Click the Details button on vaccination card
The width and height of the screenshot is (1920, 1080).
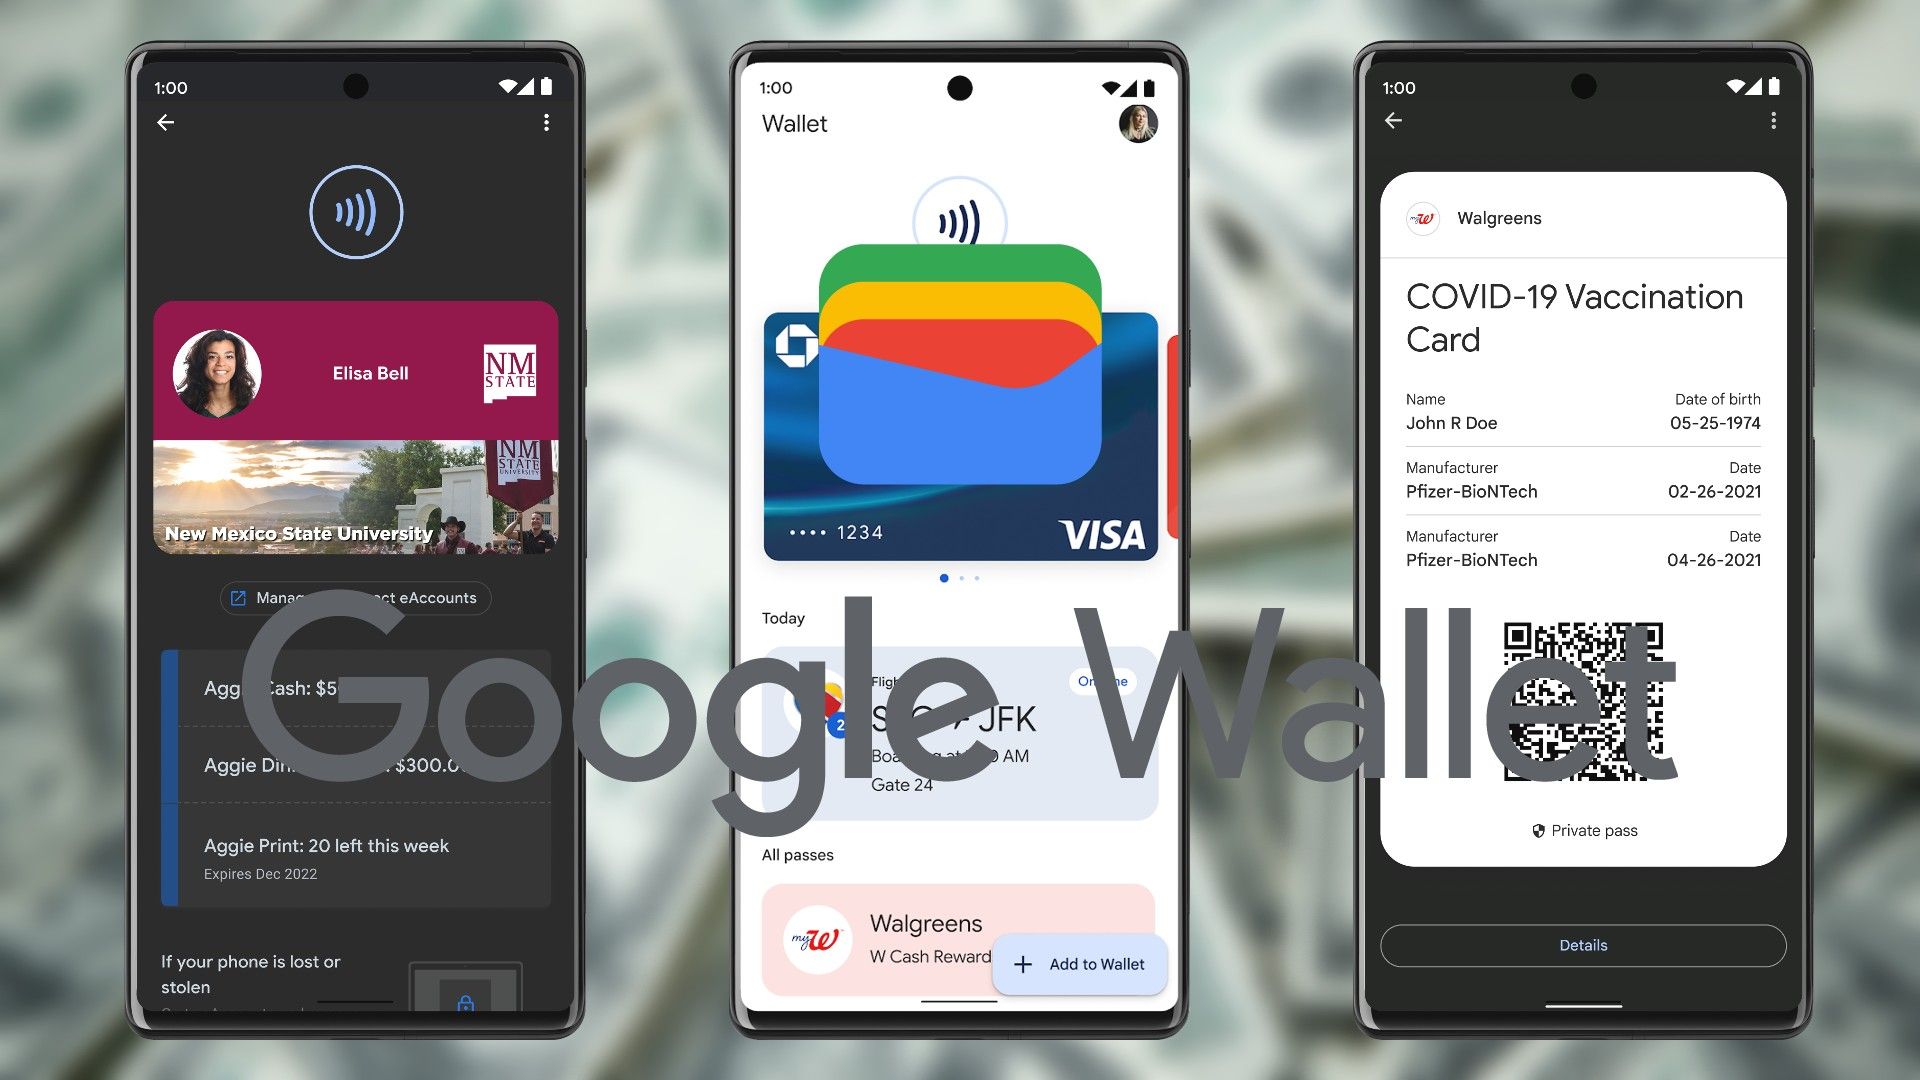[1582, 945]
